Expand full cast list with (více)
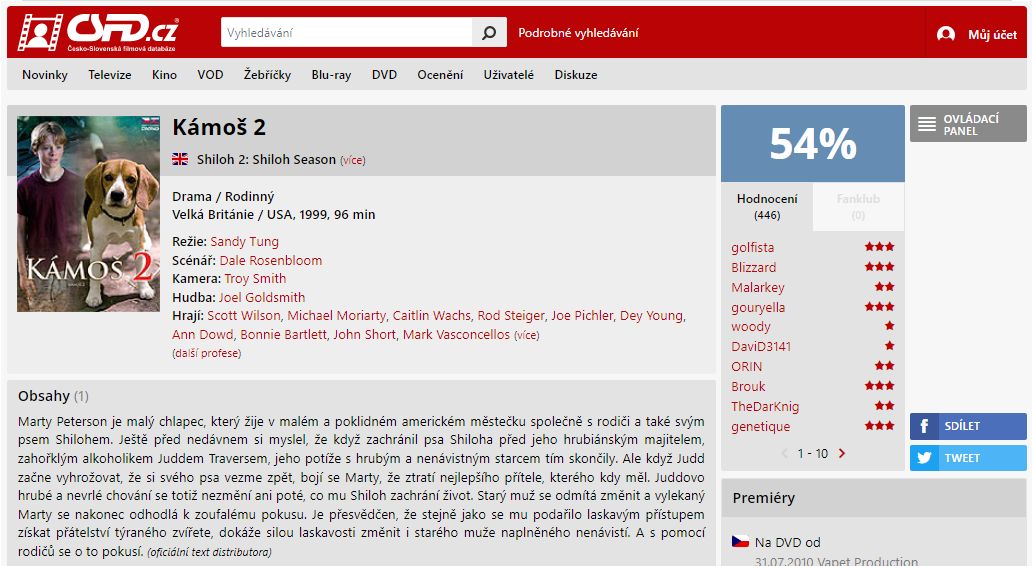 click(x=527, y=335)
